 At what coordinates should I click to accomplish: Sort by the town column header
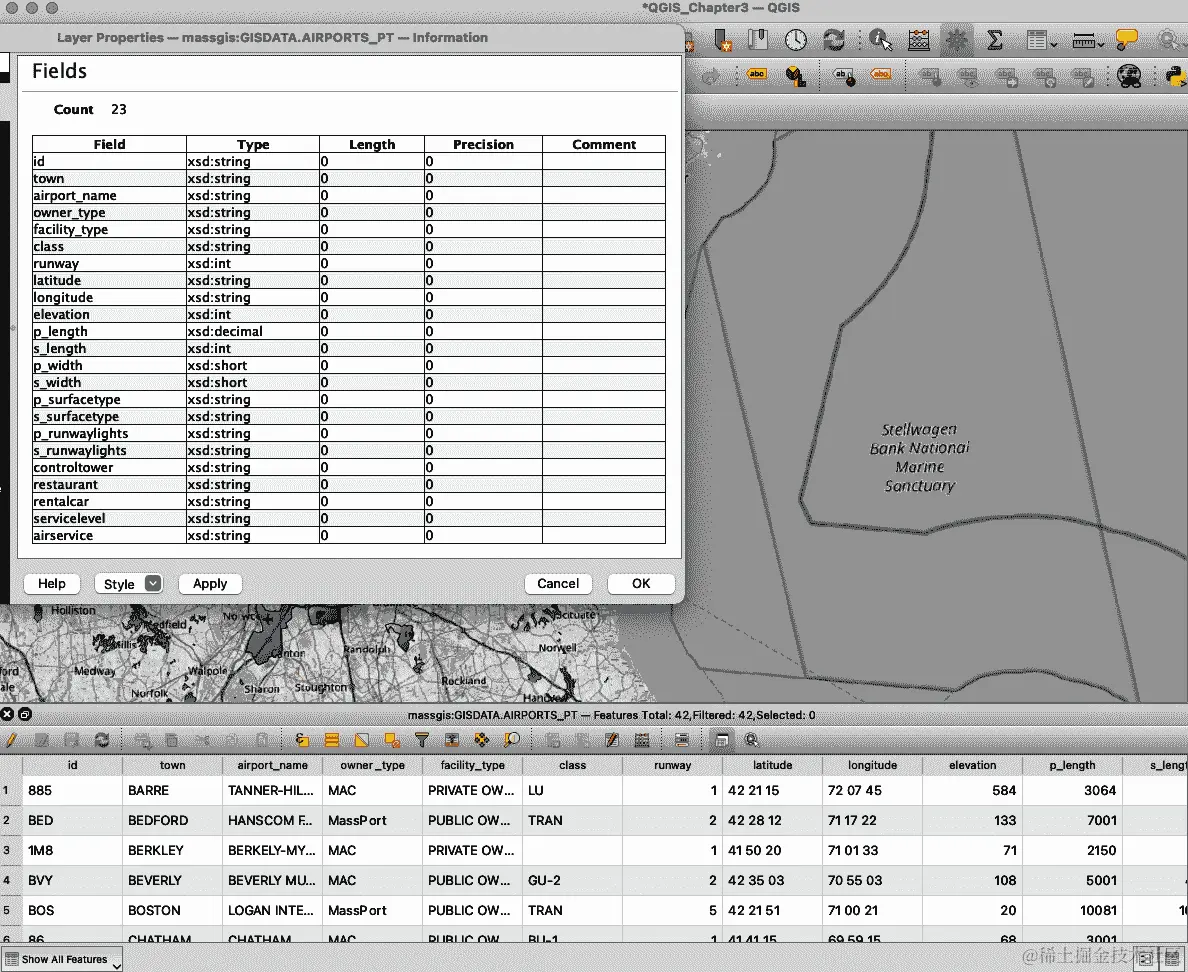(172, 765)
